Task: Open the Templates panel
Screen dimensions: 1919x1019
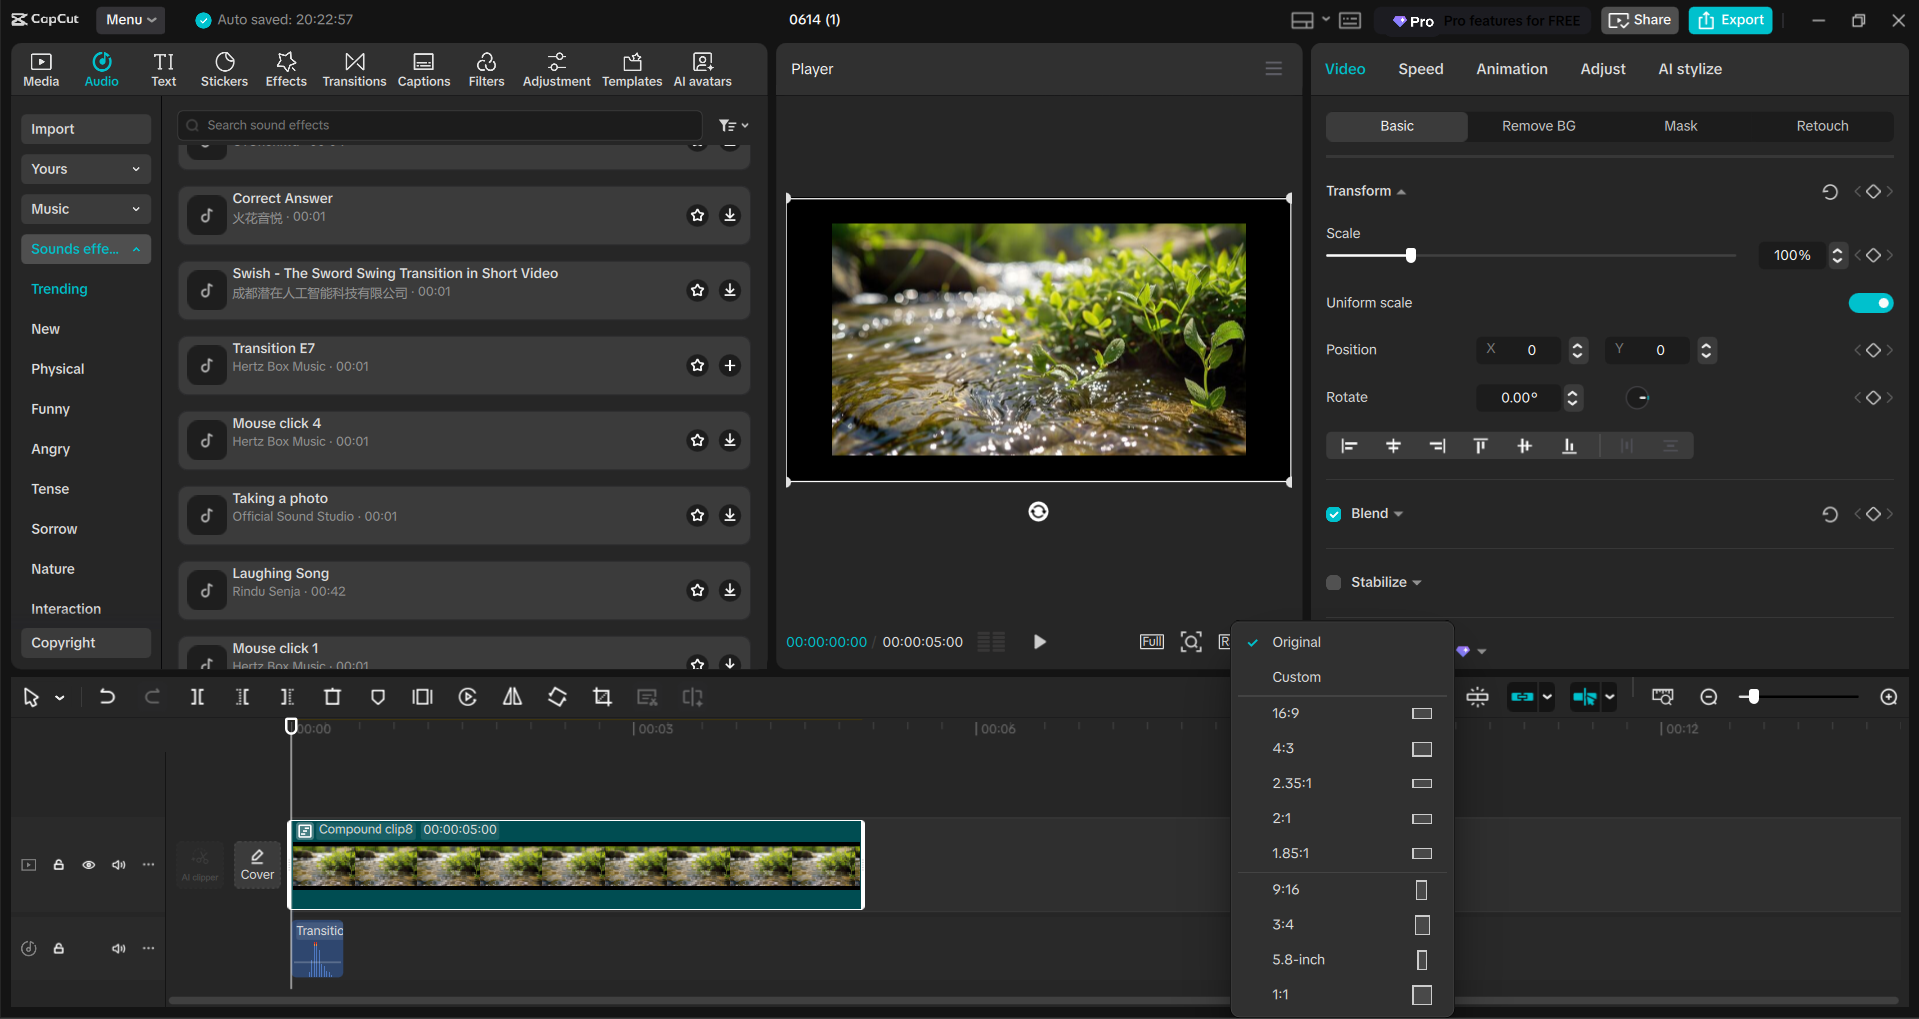Action: [631, 68]
